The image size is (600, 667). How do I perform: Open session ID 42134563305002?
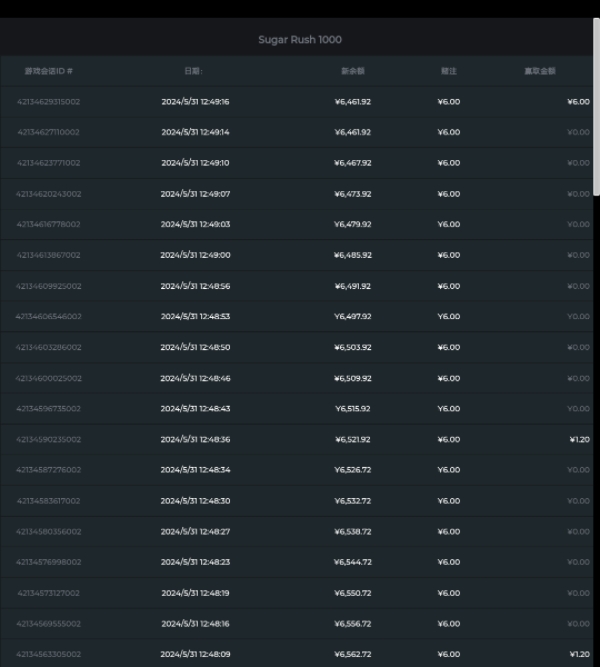point(49,654)
